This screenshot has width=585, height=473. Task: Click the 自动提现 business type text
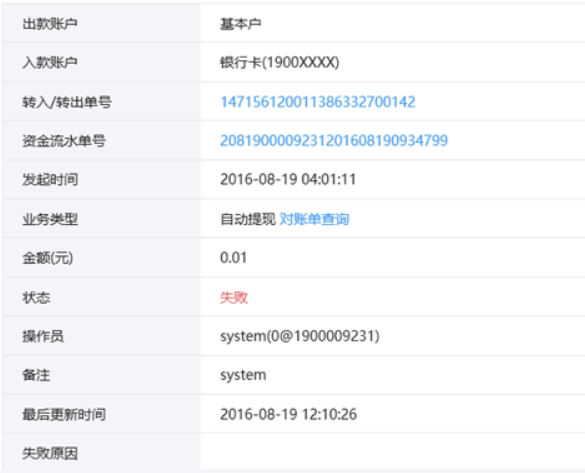tap(247, 219)
